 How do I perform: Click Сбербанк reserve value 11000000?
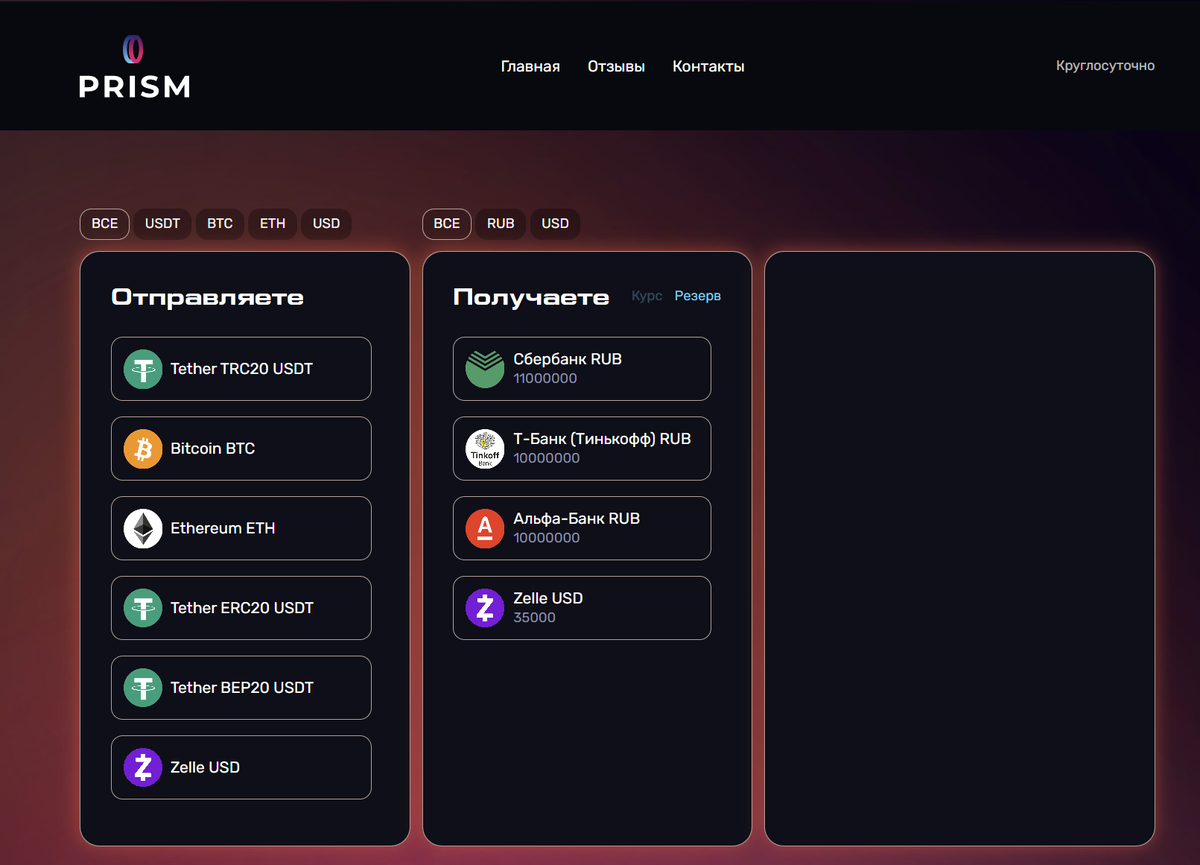pos(545,379)
